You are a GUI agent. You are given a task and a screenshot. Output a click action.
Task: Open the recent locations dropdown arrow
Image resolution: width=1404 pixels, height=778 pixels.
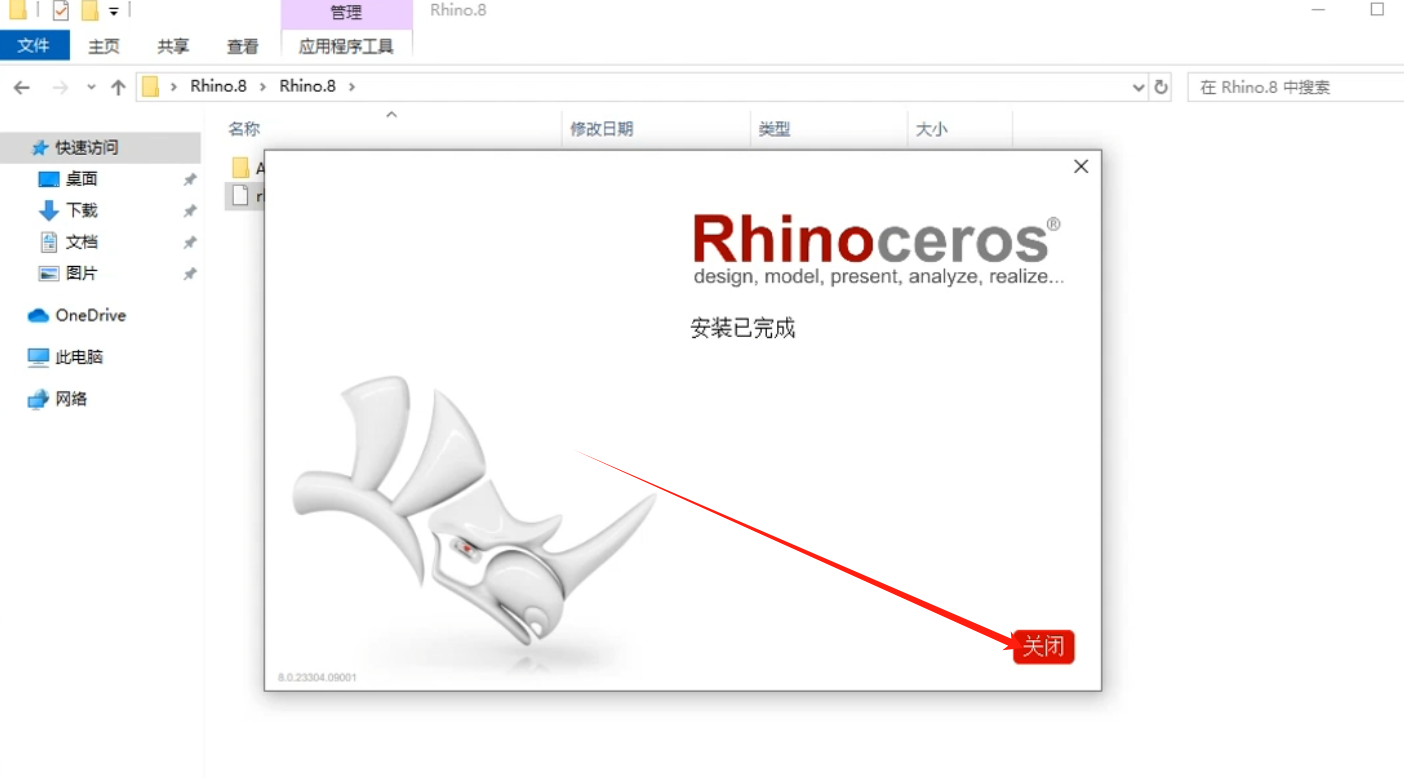[x=92, y=87]
